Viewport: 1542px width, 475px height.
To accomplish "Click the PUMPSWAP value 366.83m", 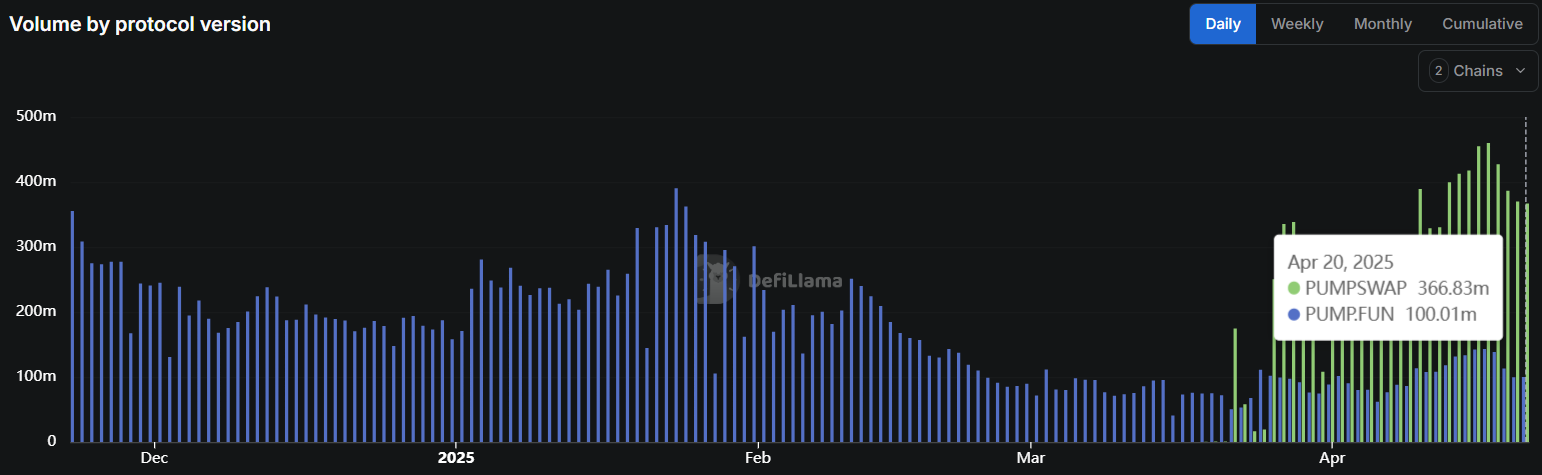I will pos(1451,288).
